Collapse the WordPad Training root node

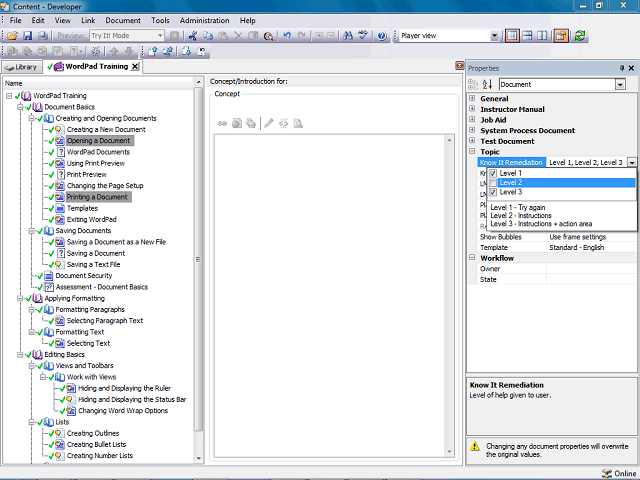9,96
